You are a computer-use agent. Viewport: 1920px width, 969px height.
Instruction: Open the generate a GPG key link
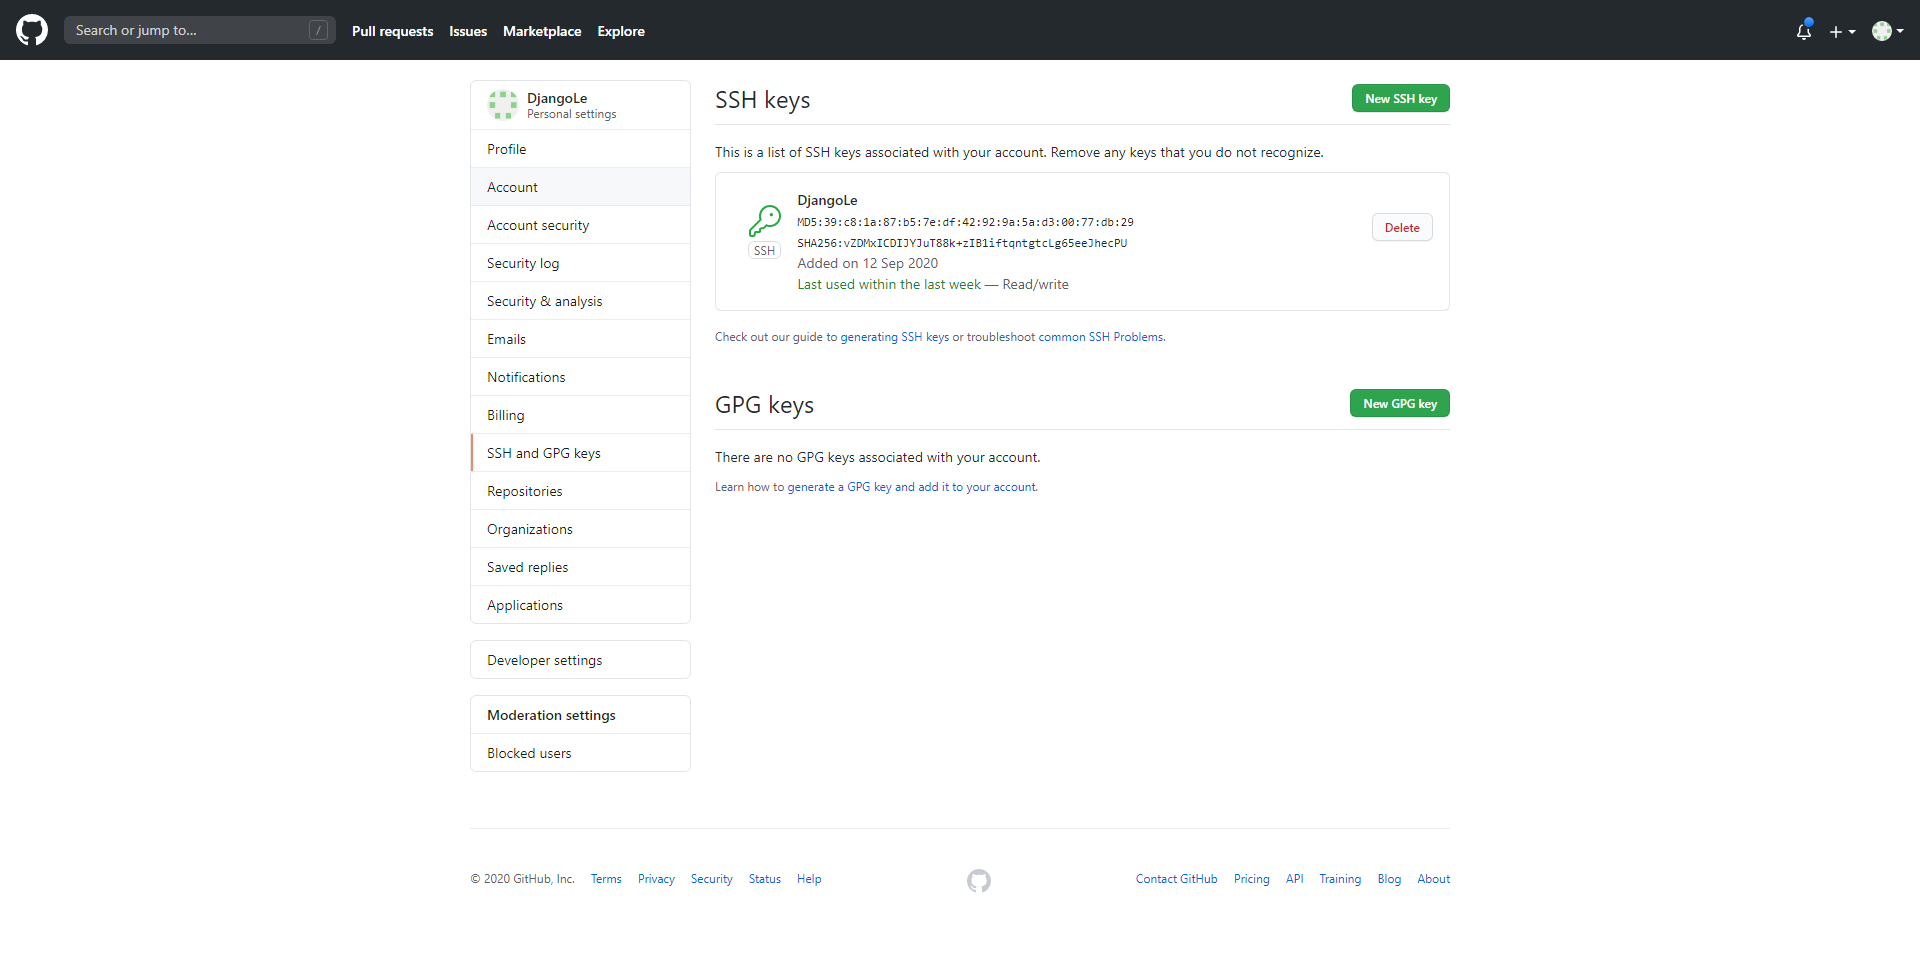[x=912, y=487]
